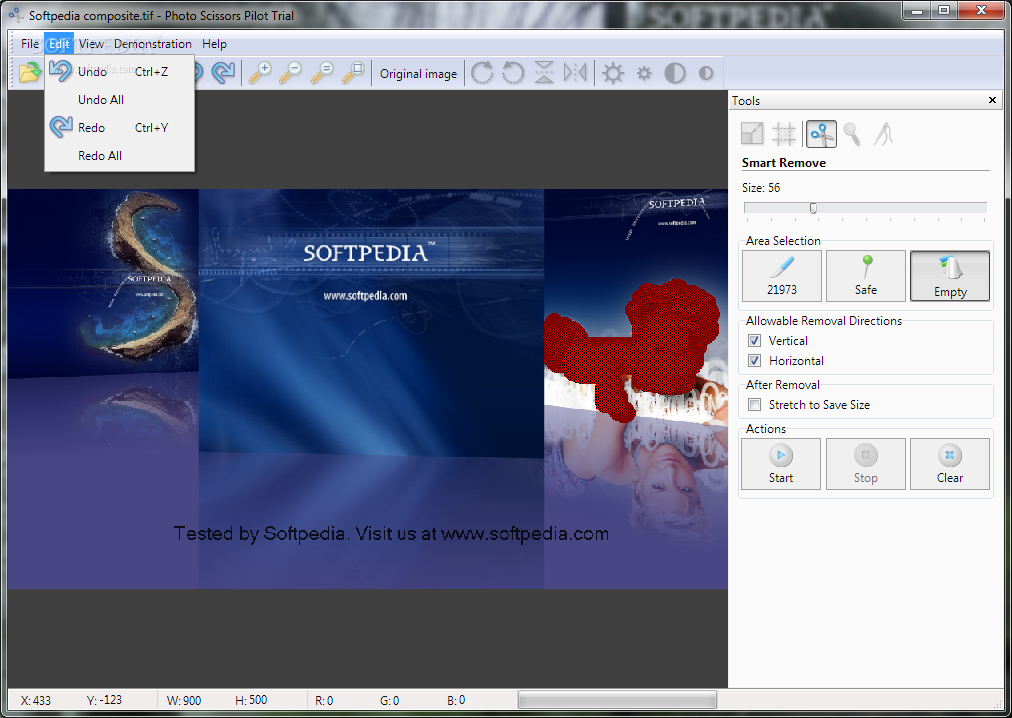Toggle the Original image toolbar button
Viewport: 1012px width, 718px height.
(x=418, y=74)
